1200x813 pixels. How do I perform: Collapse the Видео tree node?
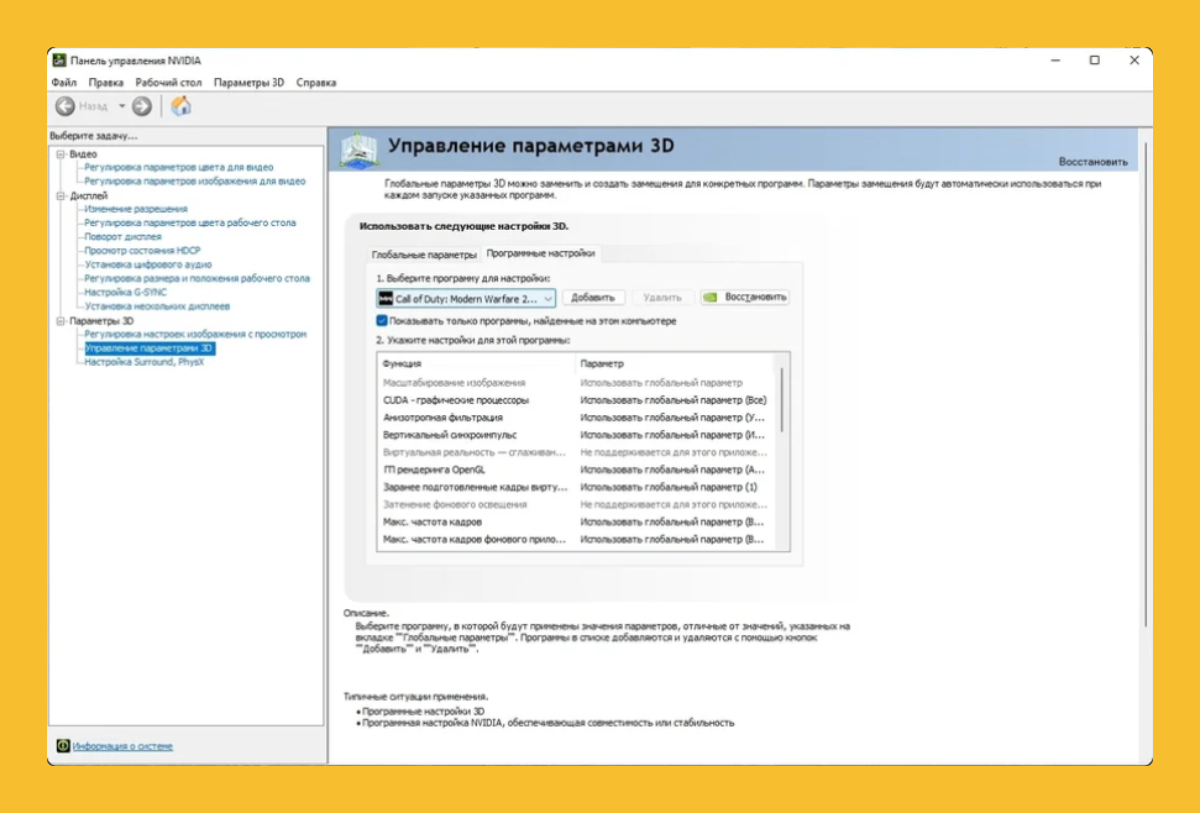coord(60,154)
